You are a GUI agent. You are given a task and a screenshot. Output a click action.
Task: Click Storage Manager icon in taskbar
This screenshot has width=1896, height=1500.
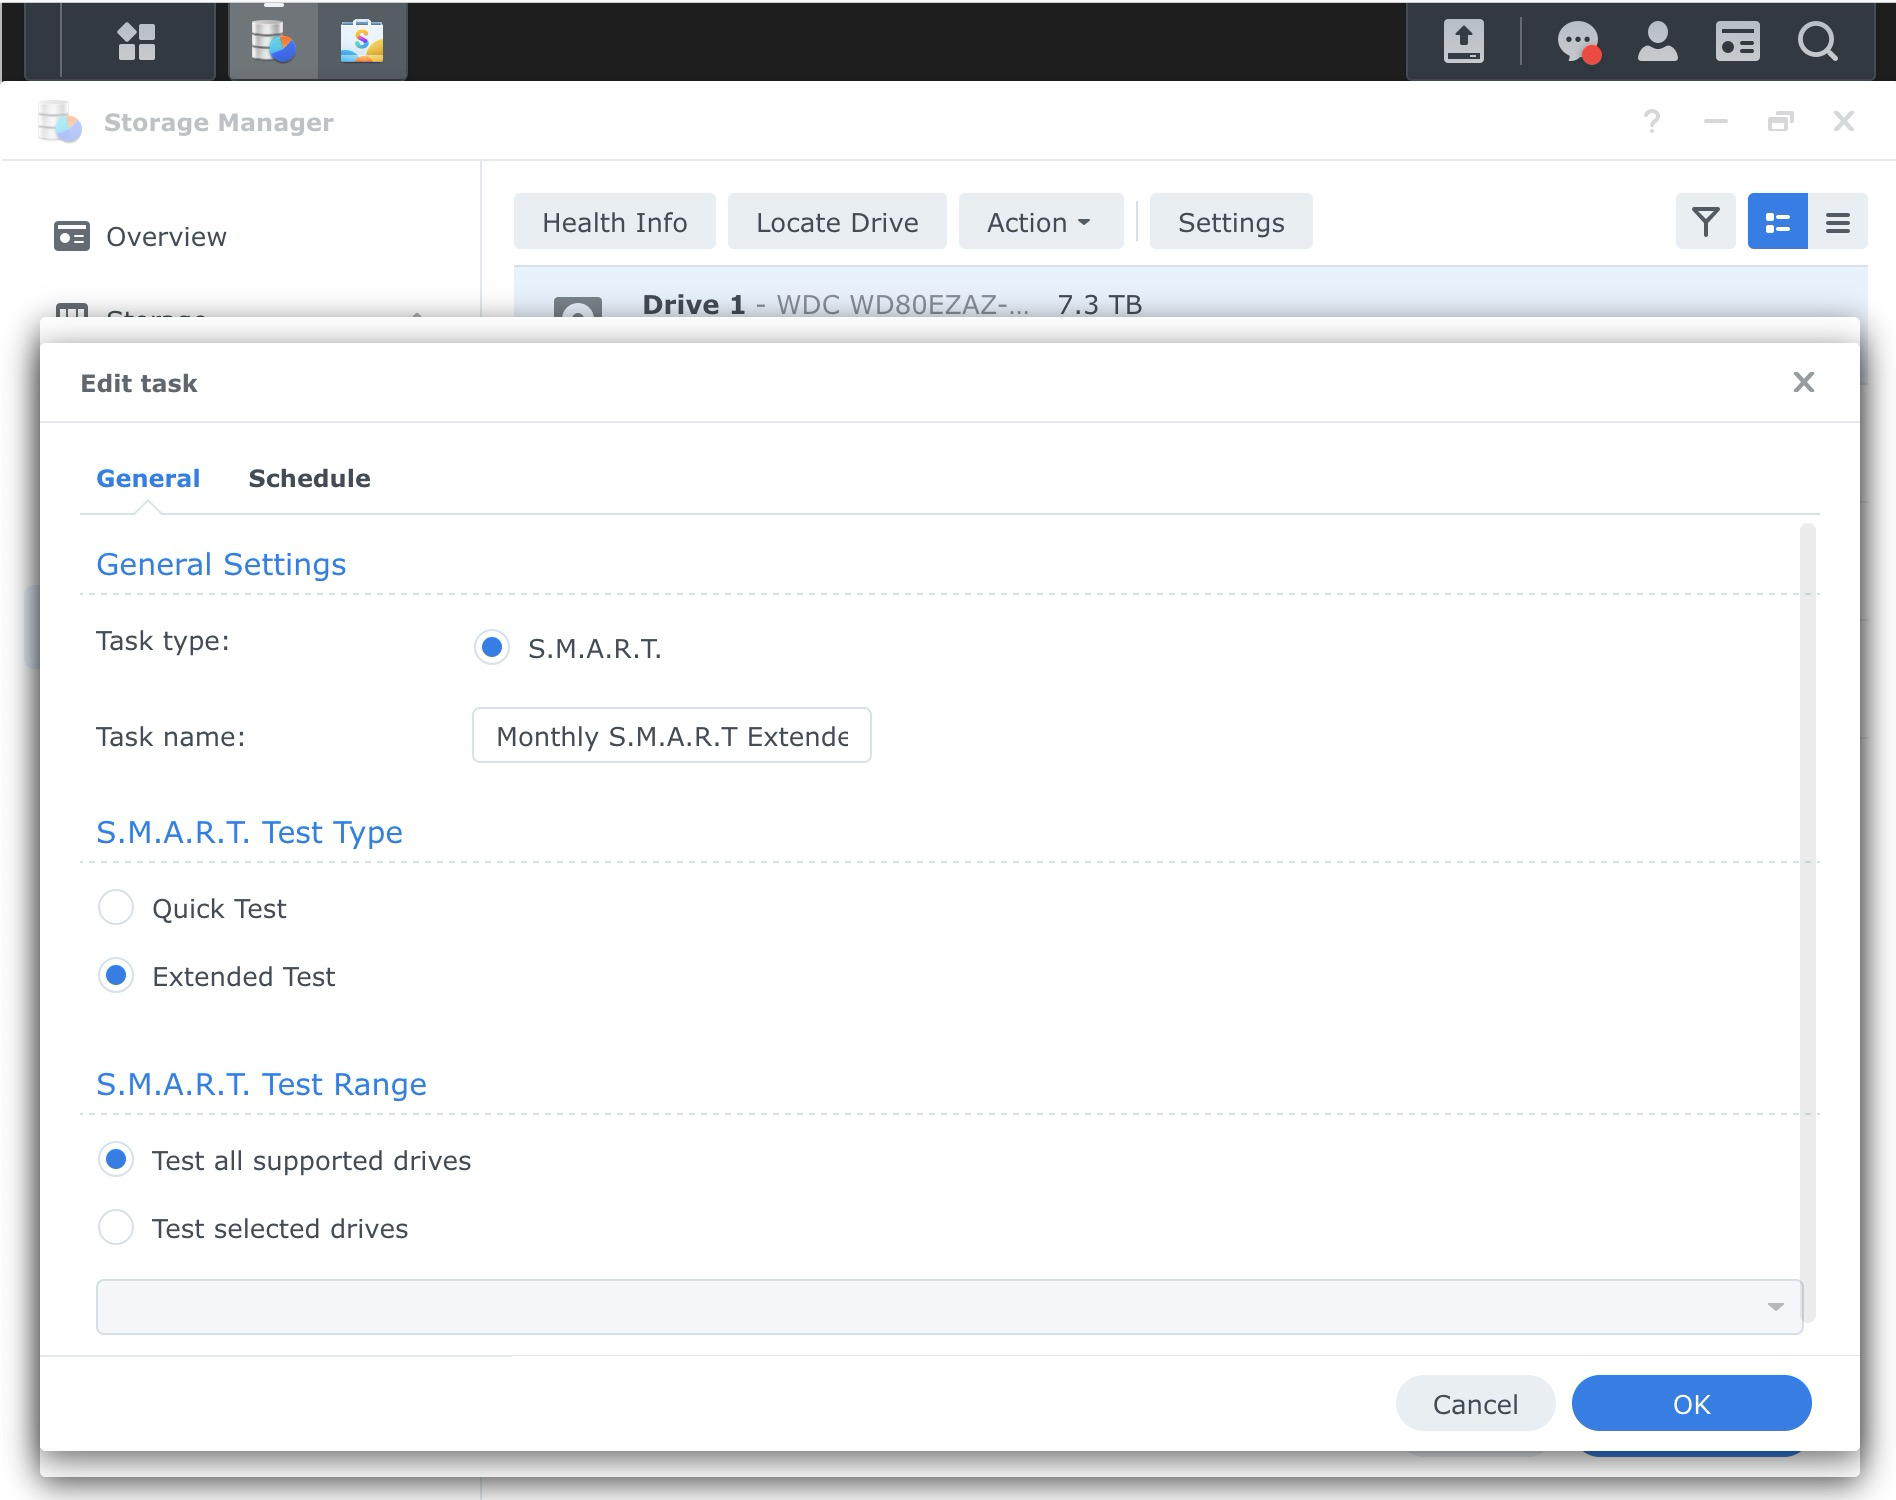pos(273,41)
